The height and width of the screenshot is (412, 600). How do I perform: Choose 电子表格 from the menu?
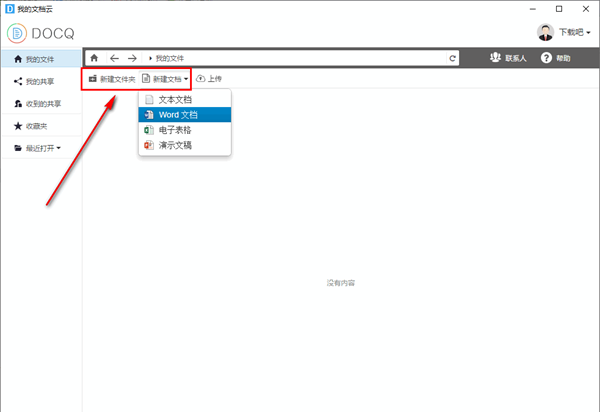point(185,130)
